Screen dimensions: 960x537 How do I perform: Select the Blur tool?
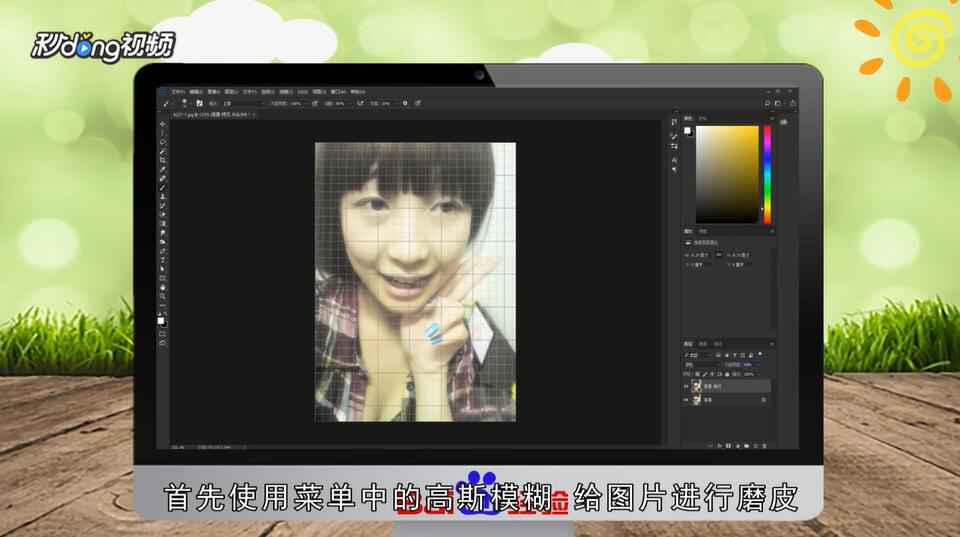click(x=162, y=233)
